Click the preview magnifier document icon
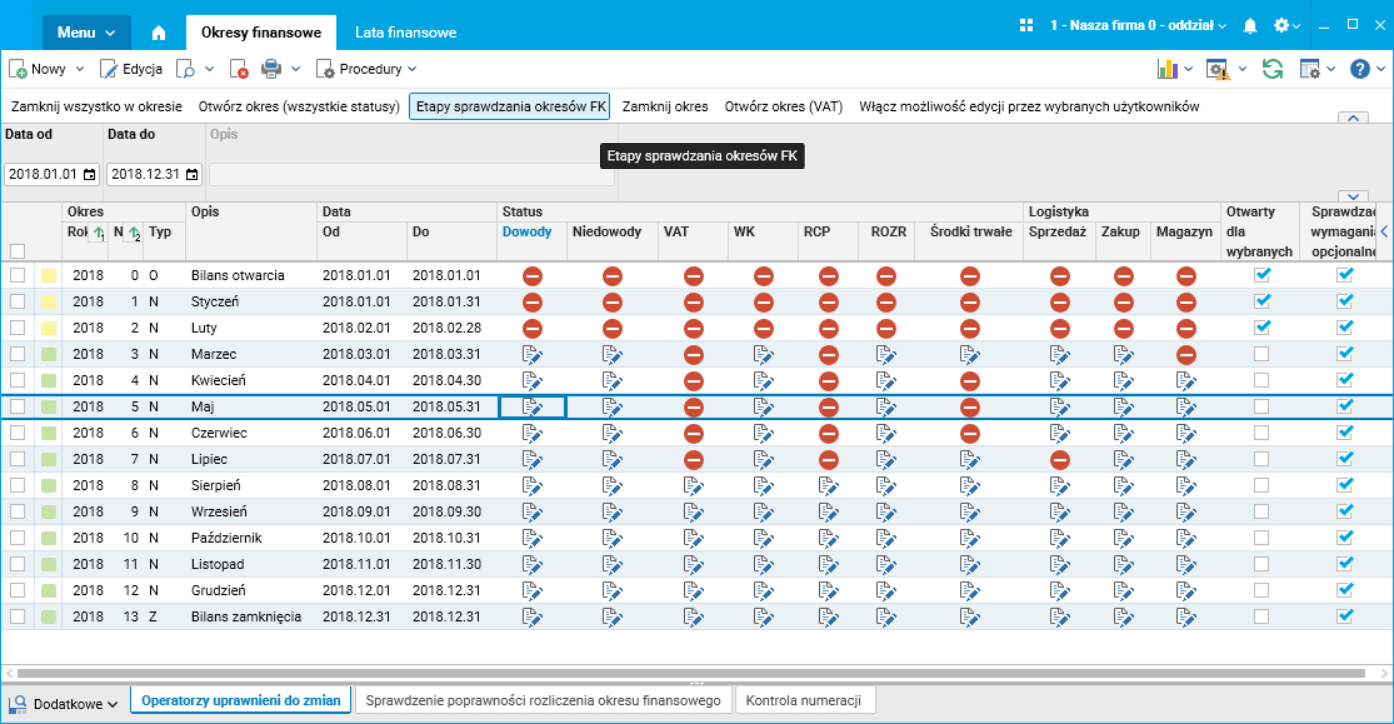This screenshot has width=1394, height=724. point(185,69)
